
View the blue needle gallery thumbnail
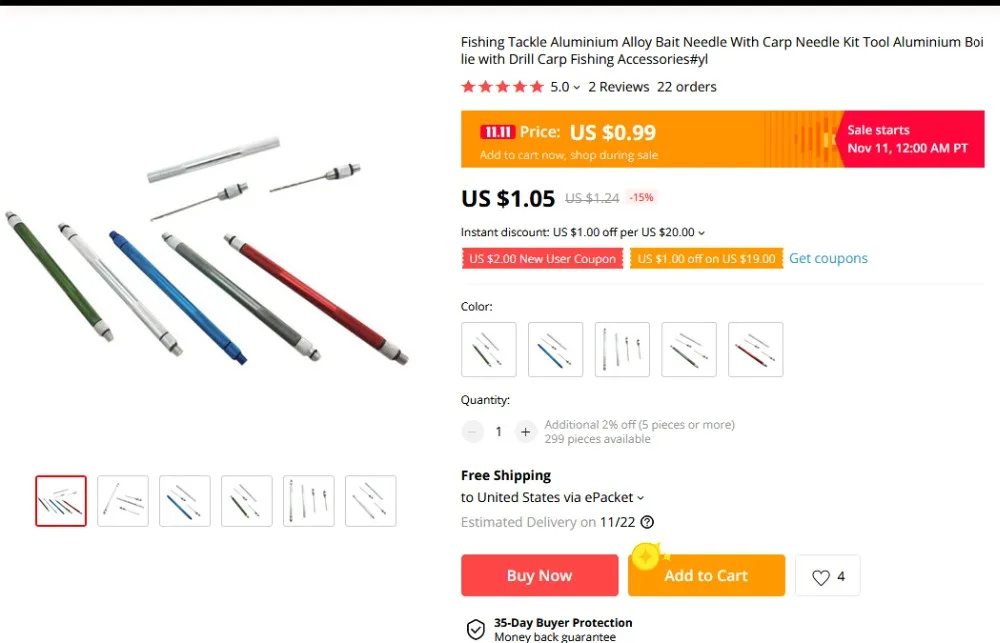(x=185, y=501)
